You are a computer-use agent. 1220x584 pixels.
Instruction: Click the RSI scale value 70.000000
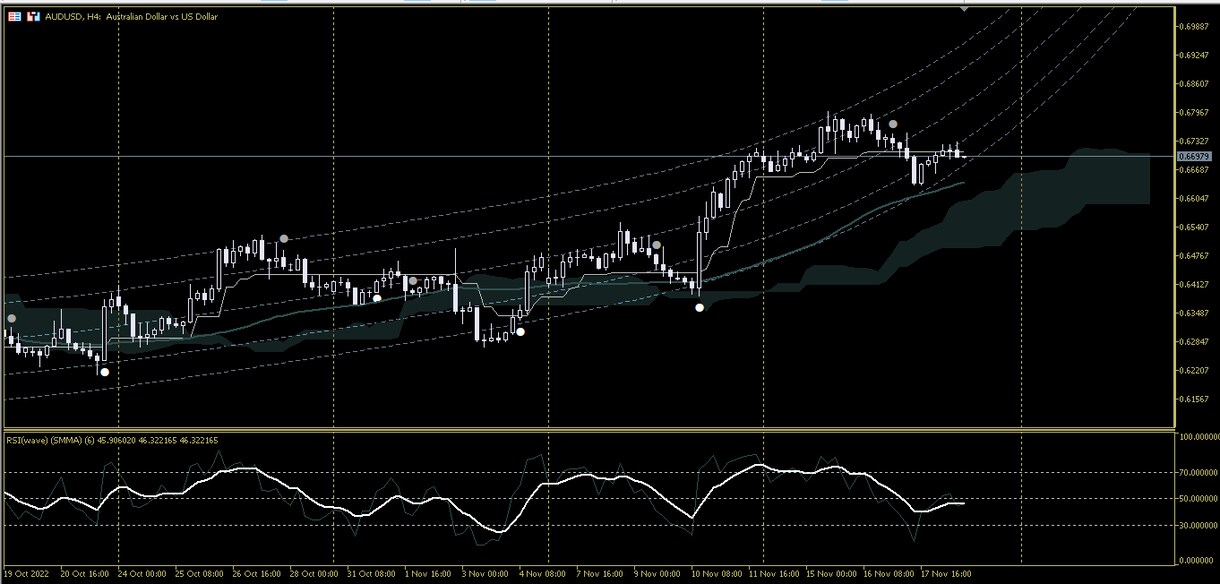pyautogui.click(x=1198, y=472)
